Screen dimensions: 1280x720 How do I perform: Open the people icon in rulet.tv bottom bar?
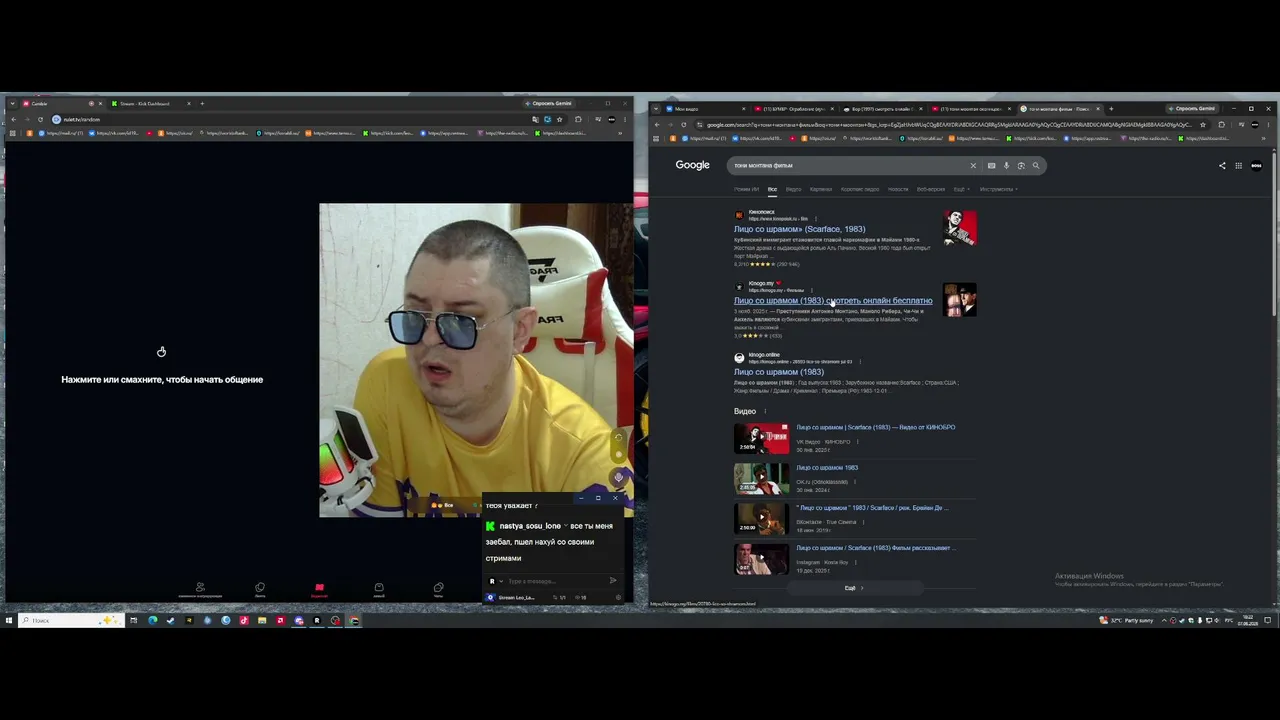(x=200, y=589)
